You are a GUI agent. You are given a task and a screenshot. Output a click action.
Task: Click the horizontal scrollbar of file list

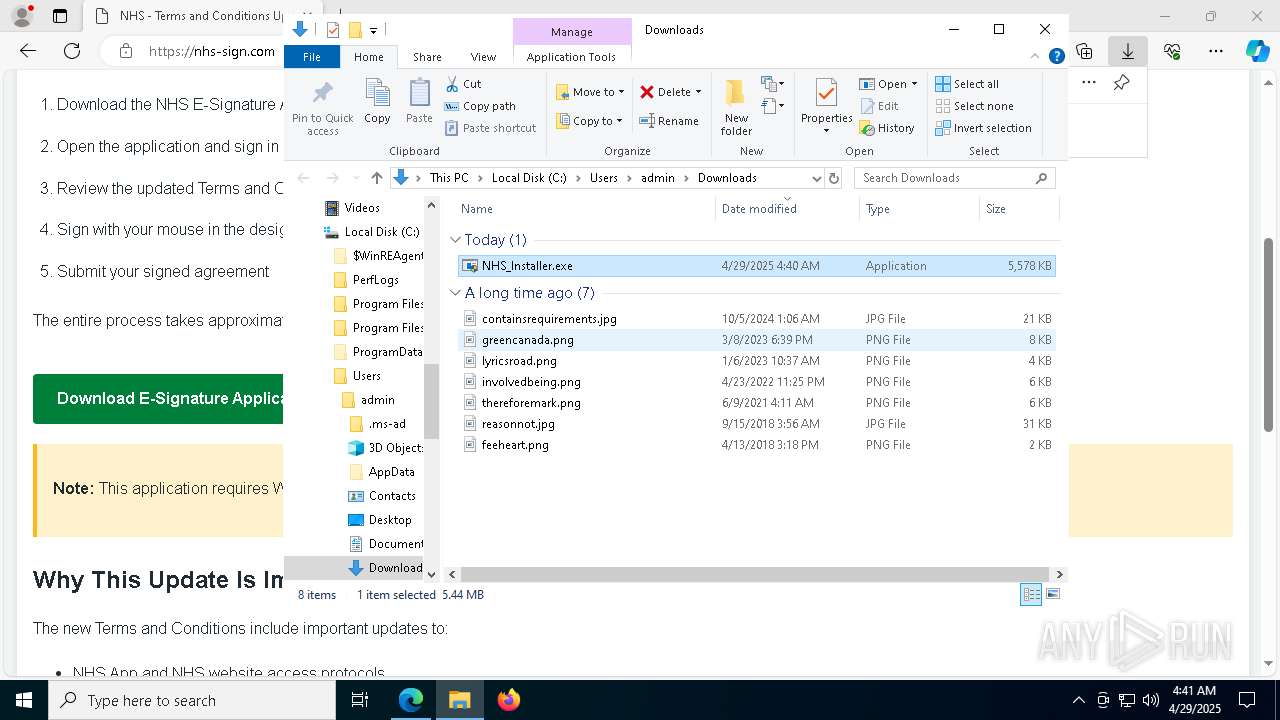[753, 574]
